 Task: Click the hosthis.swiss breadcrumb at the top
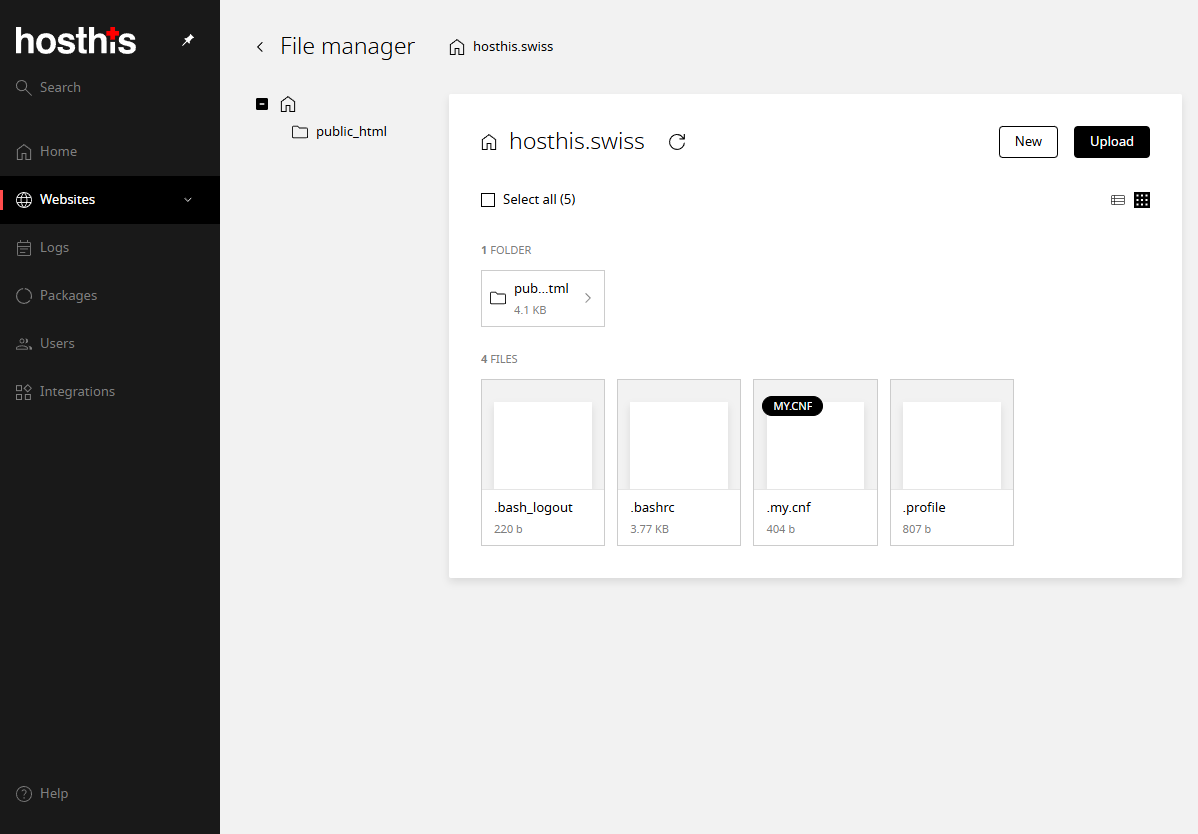pos(512,46)
